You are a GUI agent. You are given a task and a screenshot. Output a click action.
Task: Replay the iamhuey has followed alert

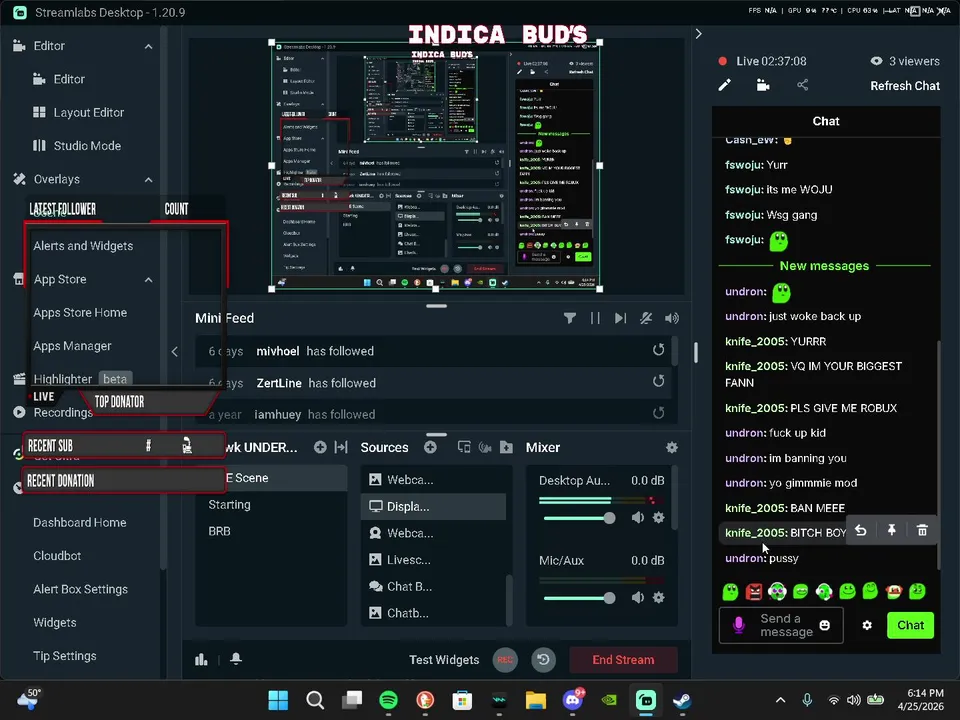pos(658,413)
